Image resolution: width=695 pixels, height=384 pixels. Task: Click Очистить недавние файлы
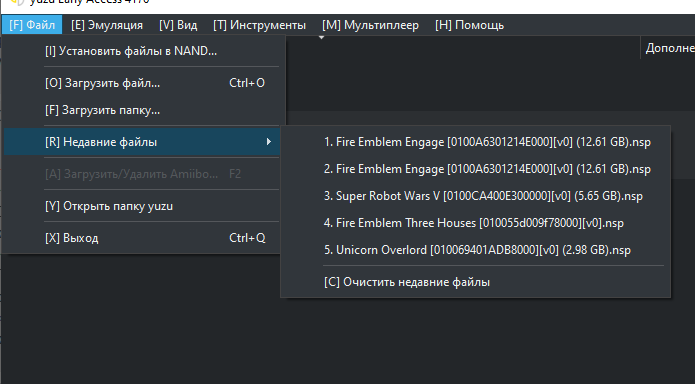[x=476, y=282]
